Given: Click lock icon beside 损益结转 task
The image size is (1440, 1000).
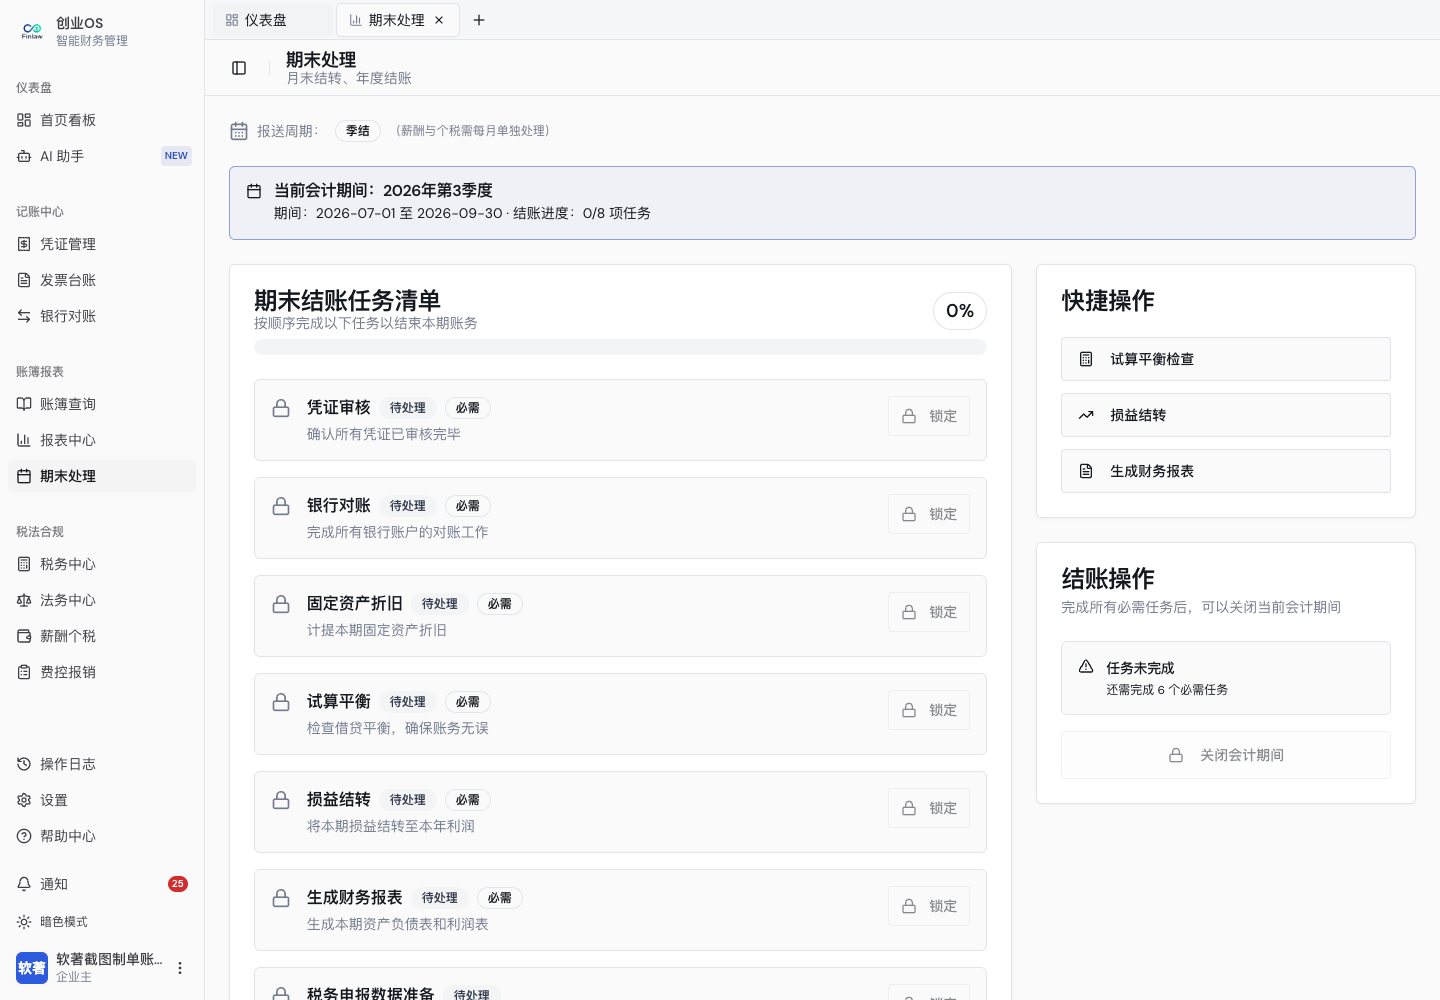Looking at the screenshot, I should pyautogui.click(x=281, y=800).
